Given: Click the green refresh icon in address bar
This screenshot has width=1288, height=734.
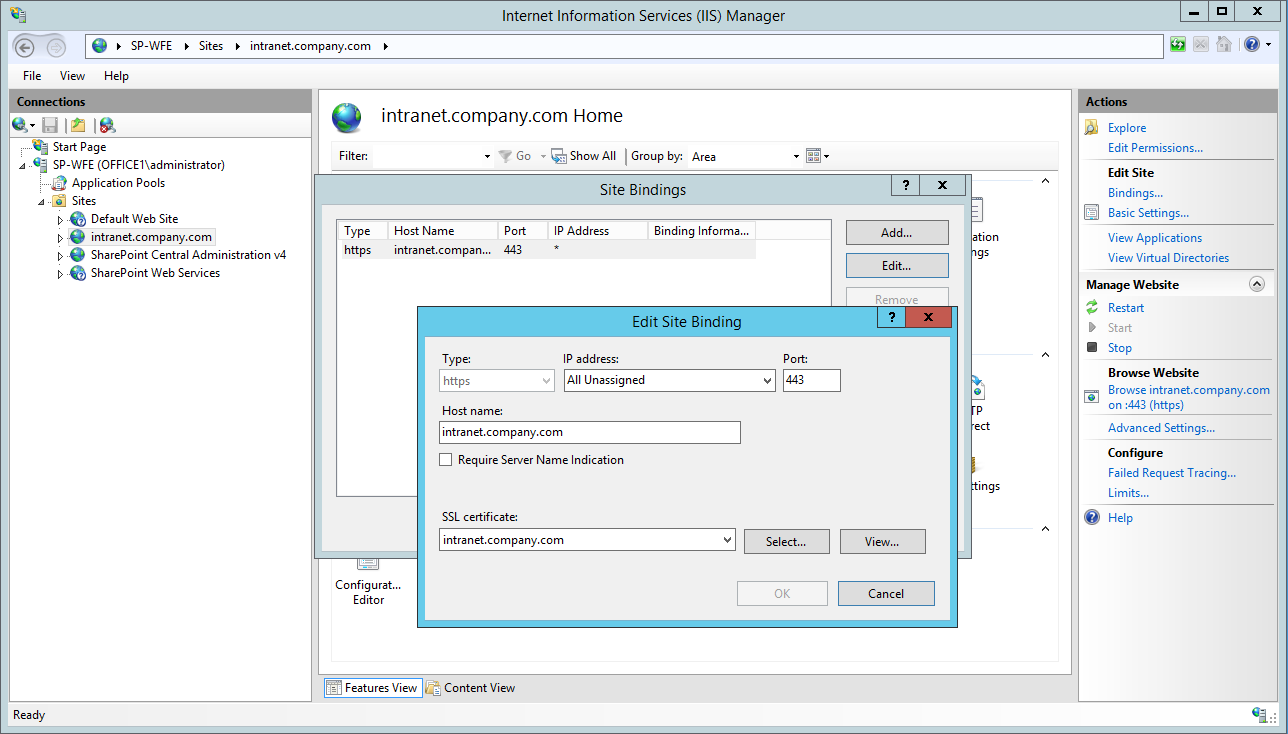Looking at the screenshot, I should pos(1178,45).
